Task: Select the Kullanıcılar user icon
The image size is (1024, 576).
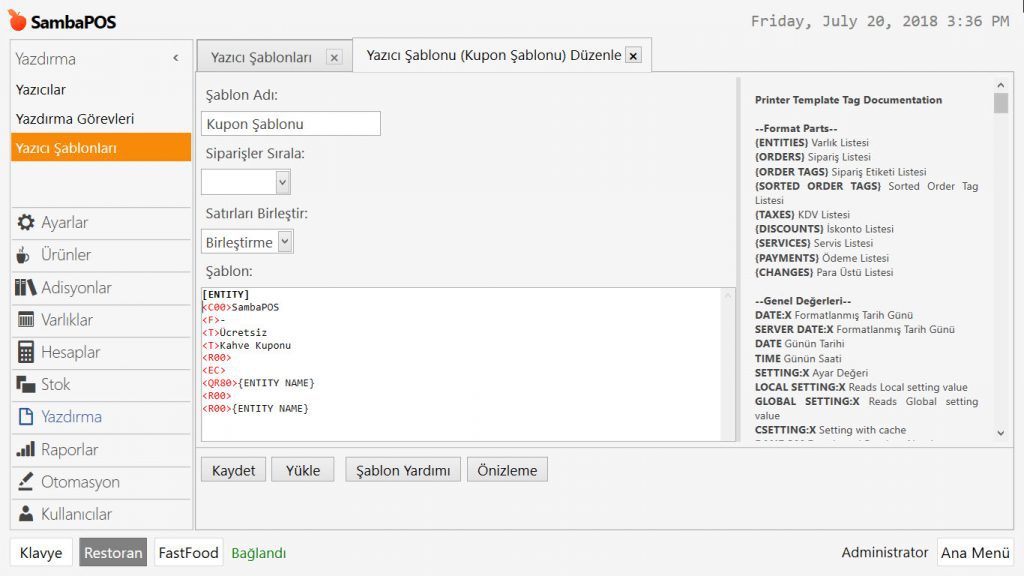Action: tap(26, 514)
